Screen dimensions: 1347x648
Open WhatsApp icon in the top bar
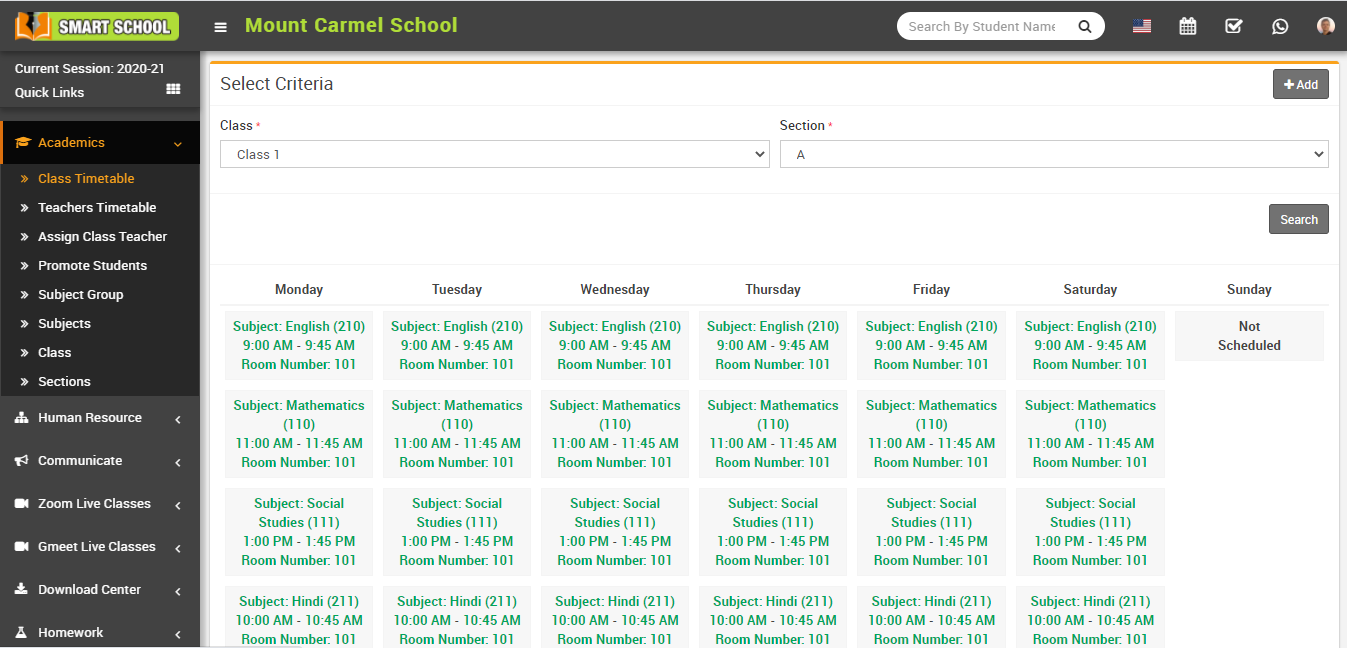(x=1280, y=25)
